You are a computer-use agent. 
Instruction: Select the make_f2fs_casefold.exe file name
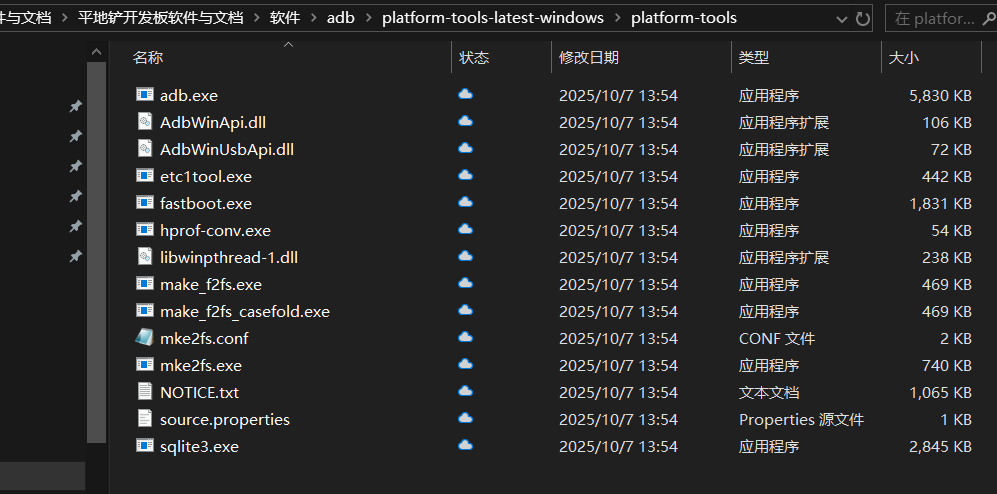[x=244, y=311]
